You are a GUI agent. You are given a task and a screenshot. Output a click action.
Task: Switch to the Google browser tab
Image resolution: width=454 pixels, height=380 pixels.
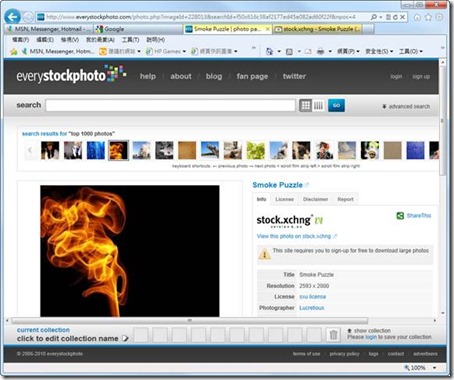coord(138,29)
